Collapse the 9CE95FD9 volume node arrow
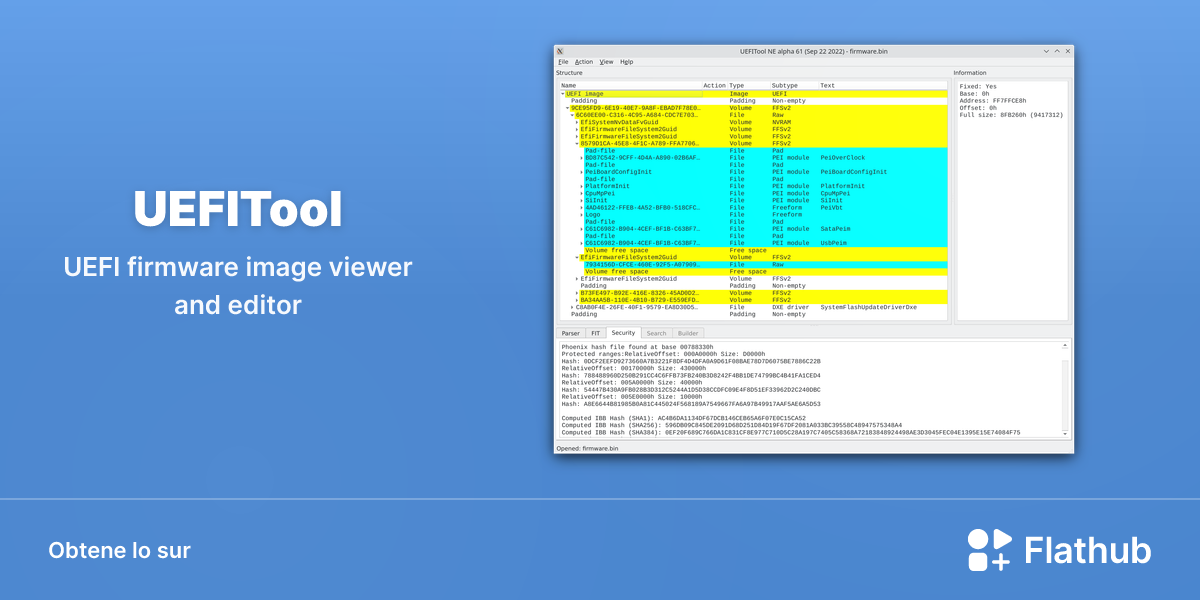 [568, 108]
